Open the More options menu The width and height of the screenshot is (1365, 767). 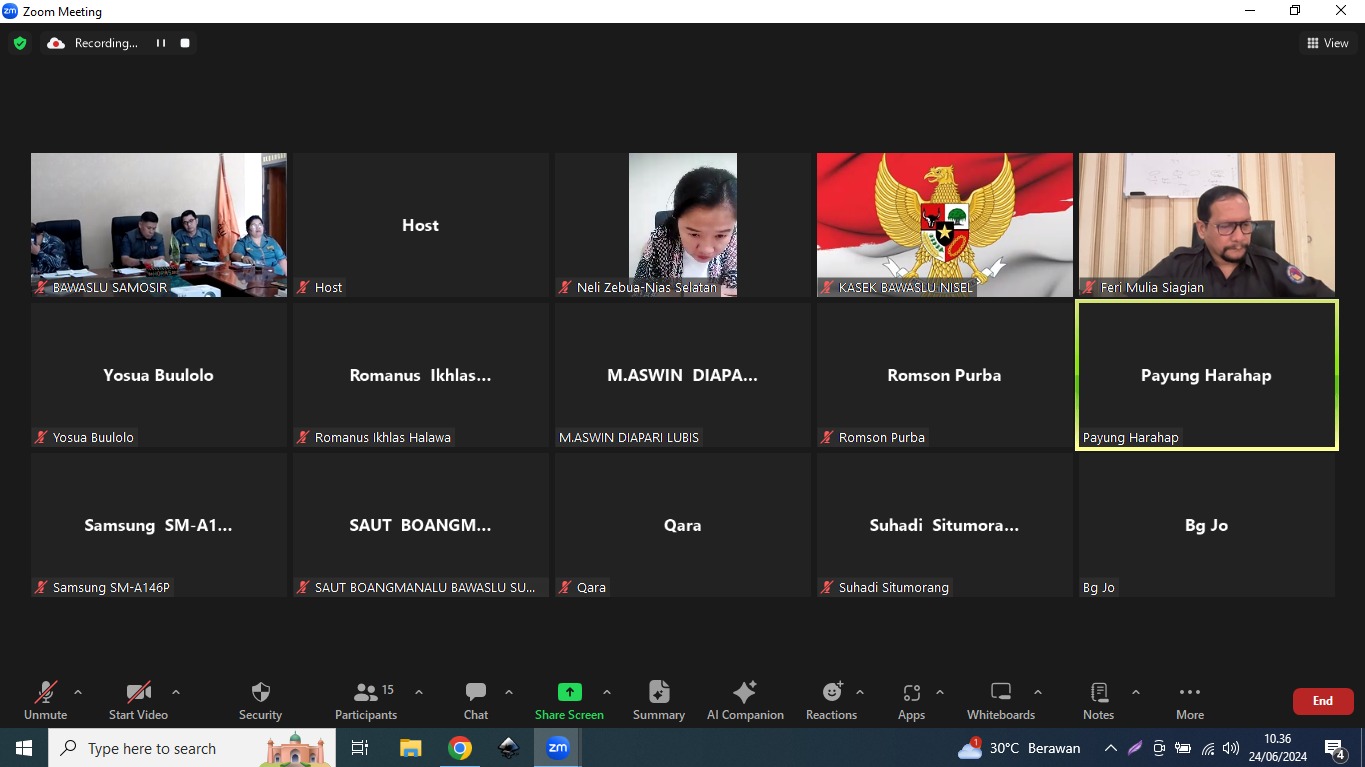coord(1189,700)
